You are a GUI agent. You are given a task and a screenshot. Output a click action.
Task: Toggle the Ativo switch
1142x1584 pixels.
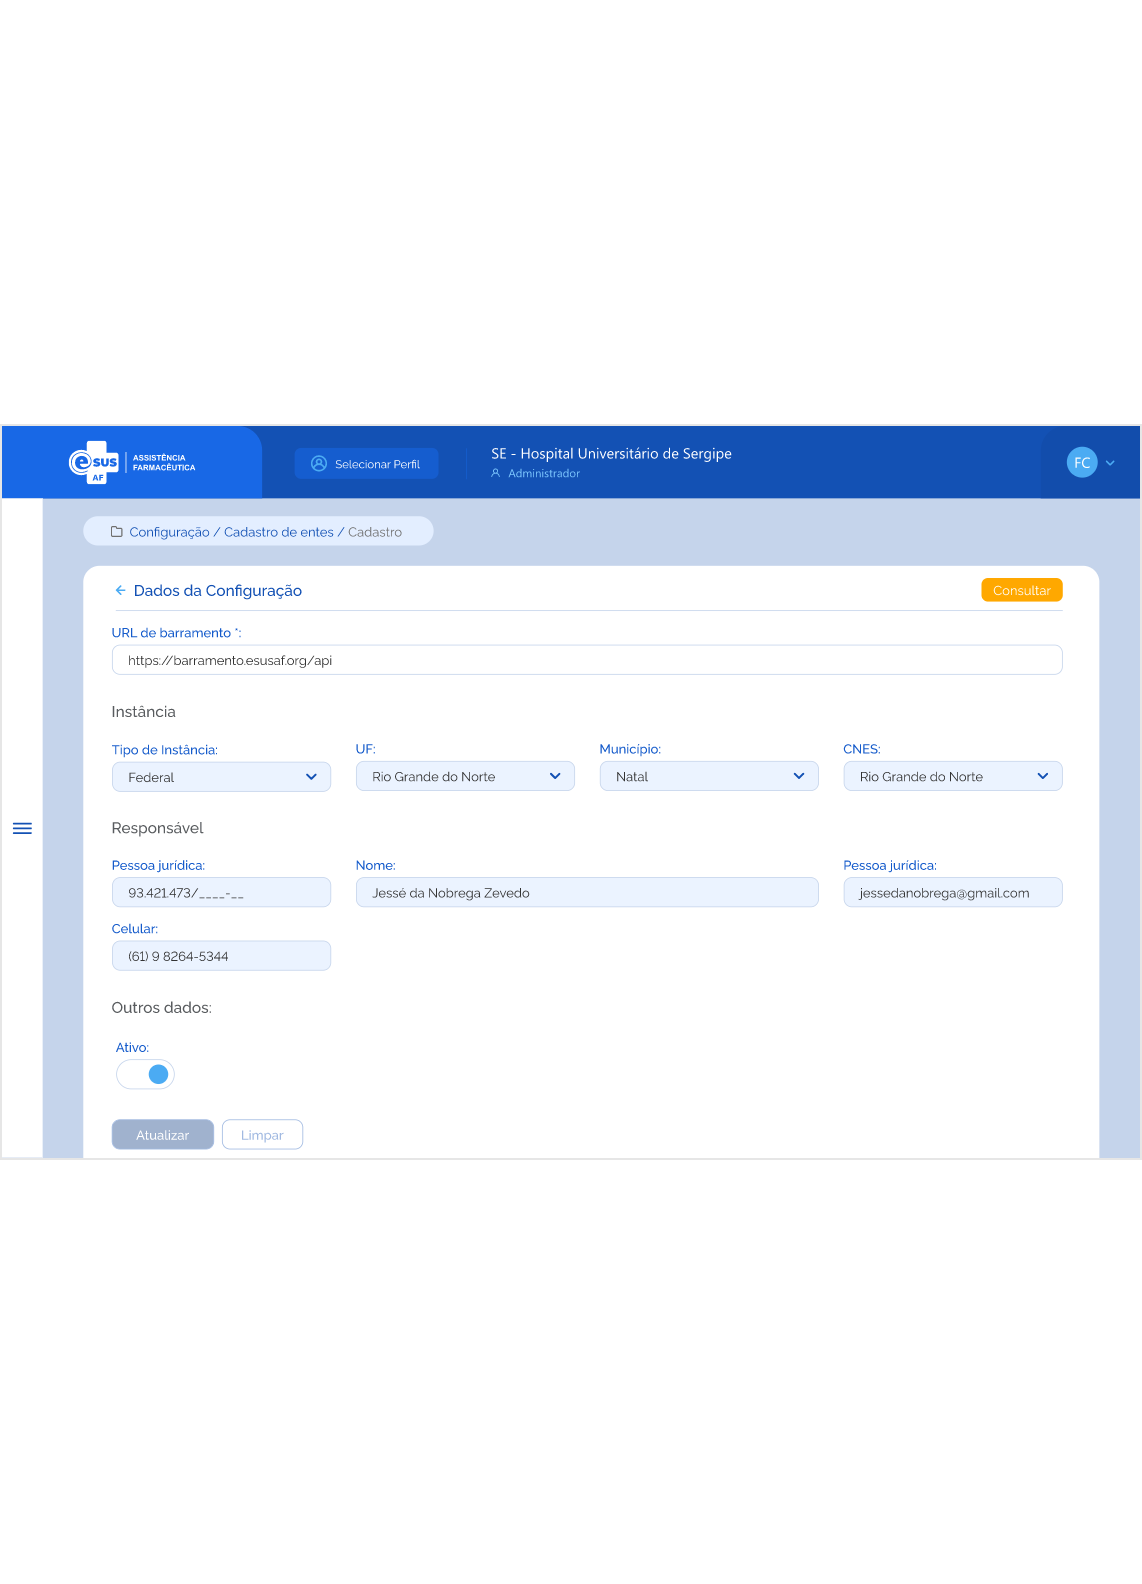pos(146,1074)
